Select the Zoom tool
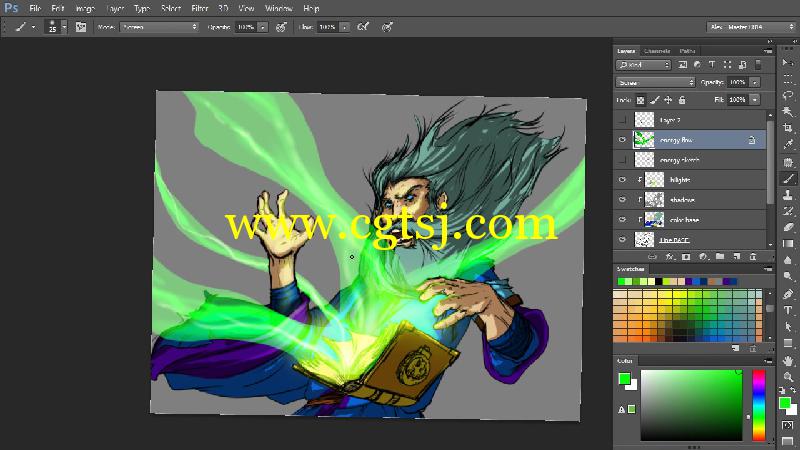 (x=788, y=377)
